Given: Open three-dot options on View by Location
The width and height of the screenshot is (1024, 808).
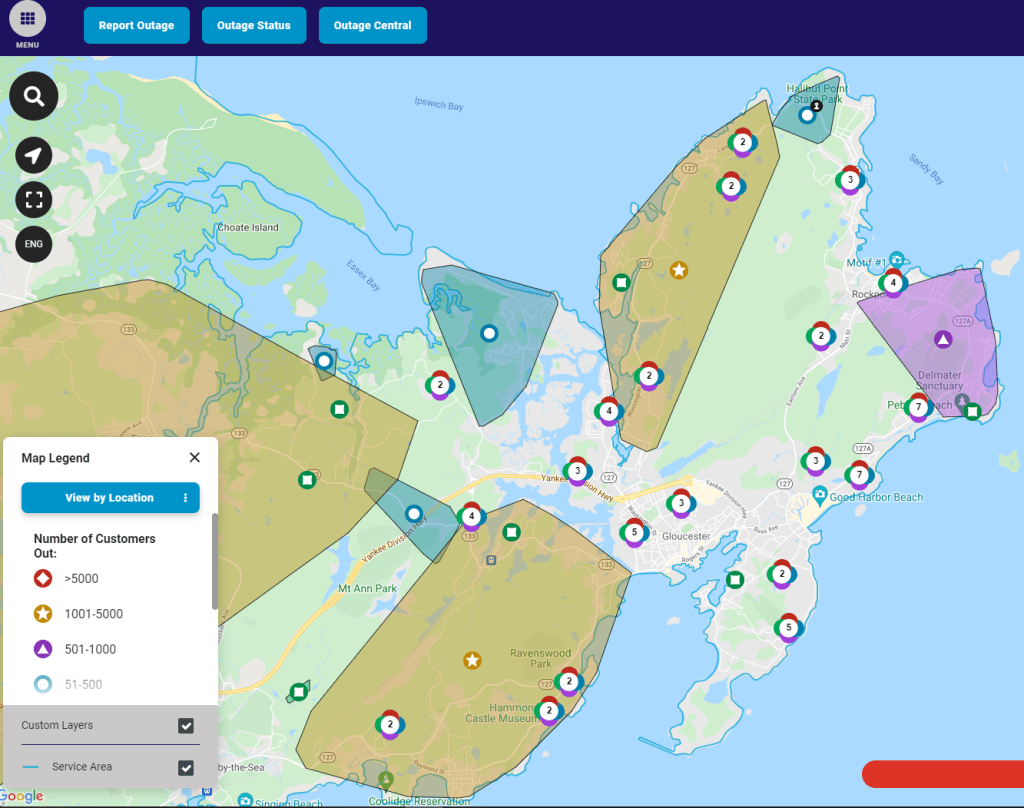Looking at the screenshot, I should coord(186,498).
